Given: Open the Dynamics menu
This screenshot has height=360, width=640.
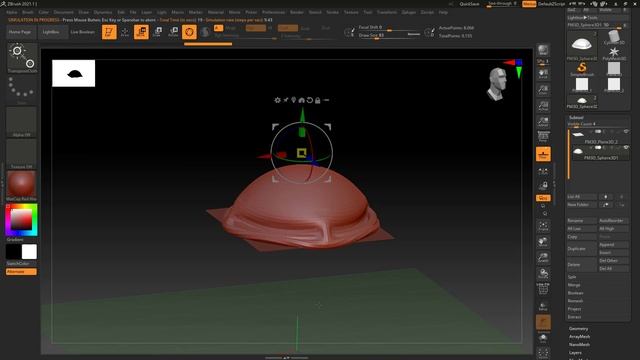Looking at the screenshot, I should coord(103,12).
